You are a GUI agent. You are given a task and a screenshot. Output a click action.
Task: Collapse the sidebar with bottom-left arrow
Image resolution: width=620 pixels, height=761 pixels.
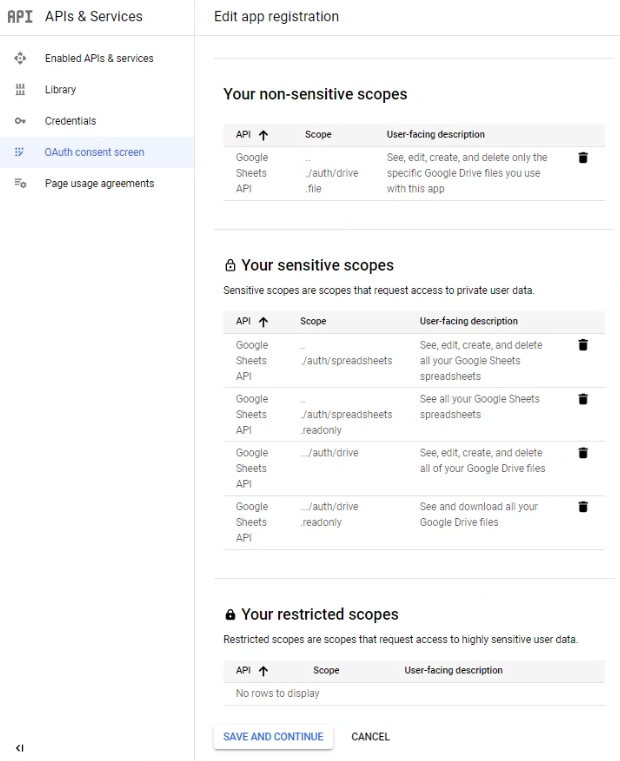[x=19, y=746]
